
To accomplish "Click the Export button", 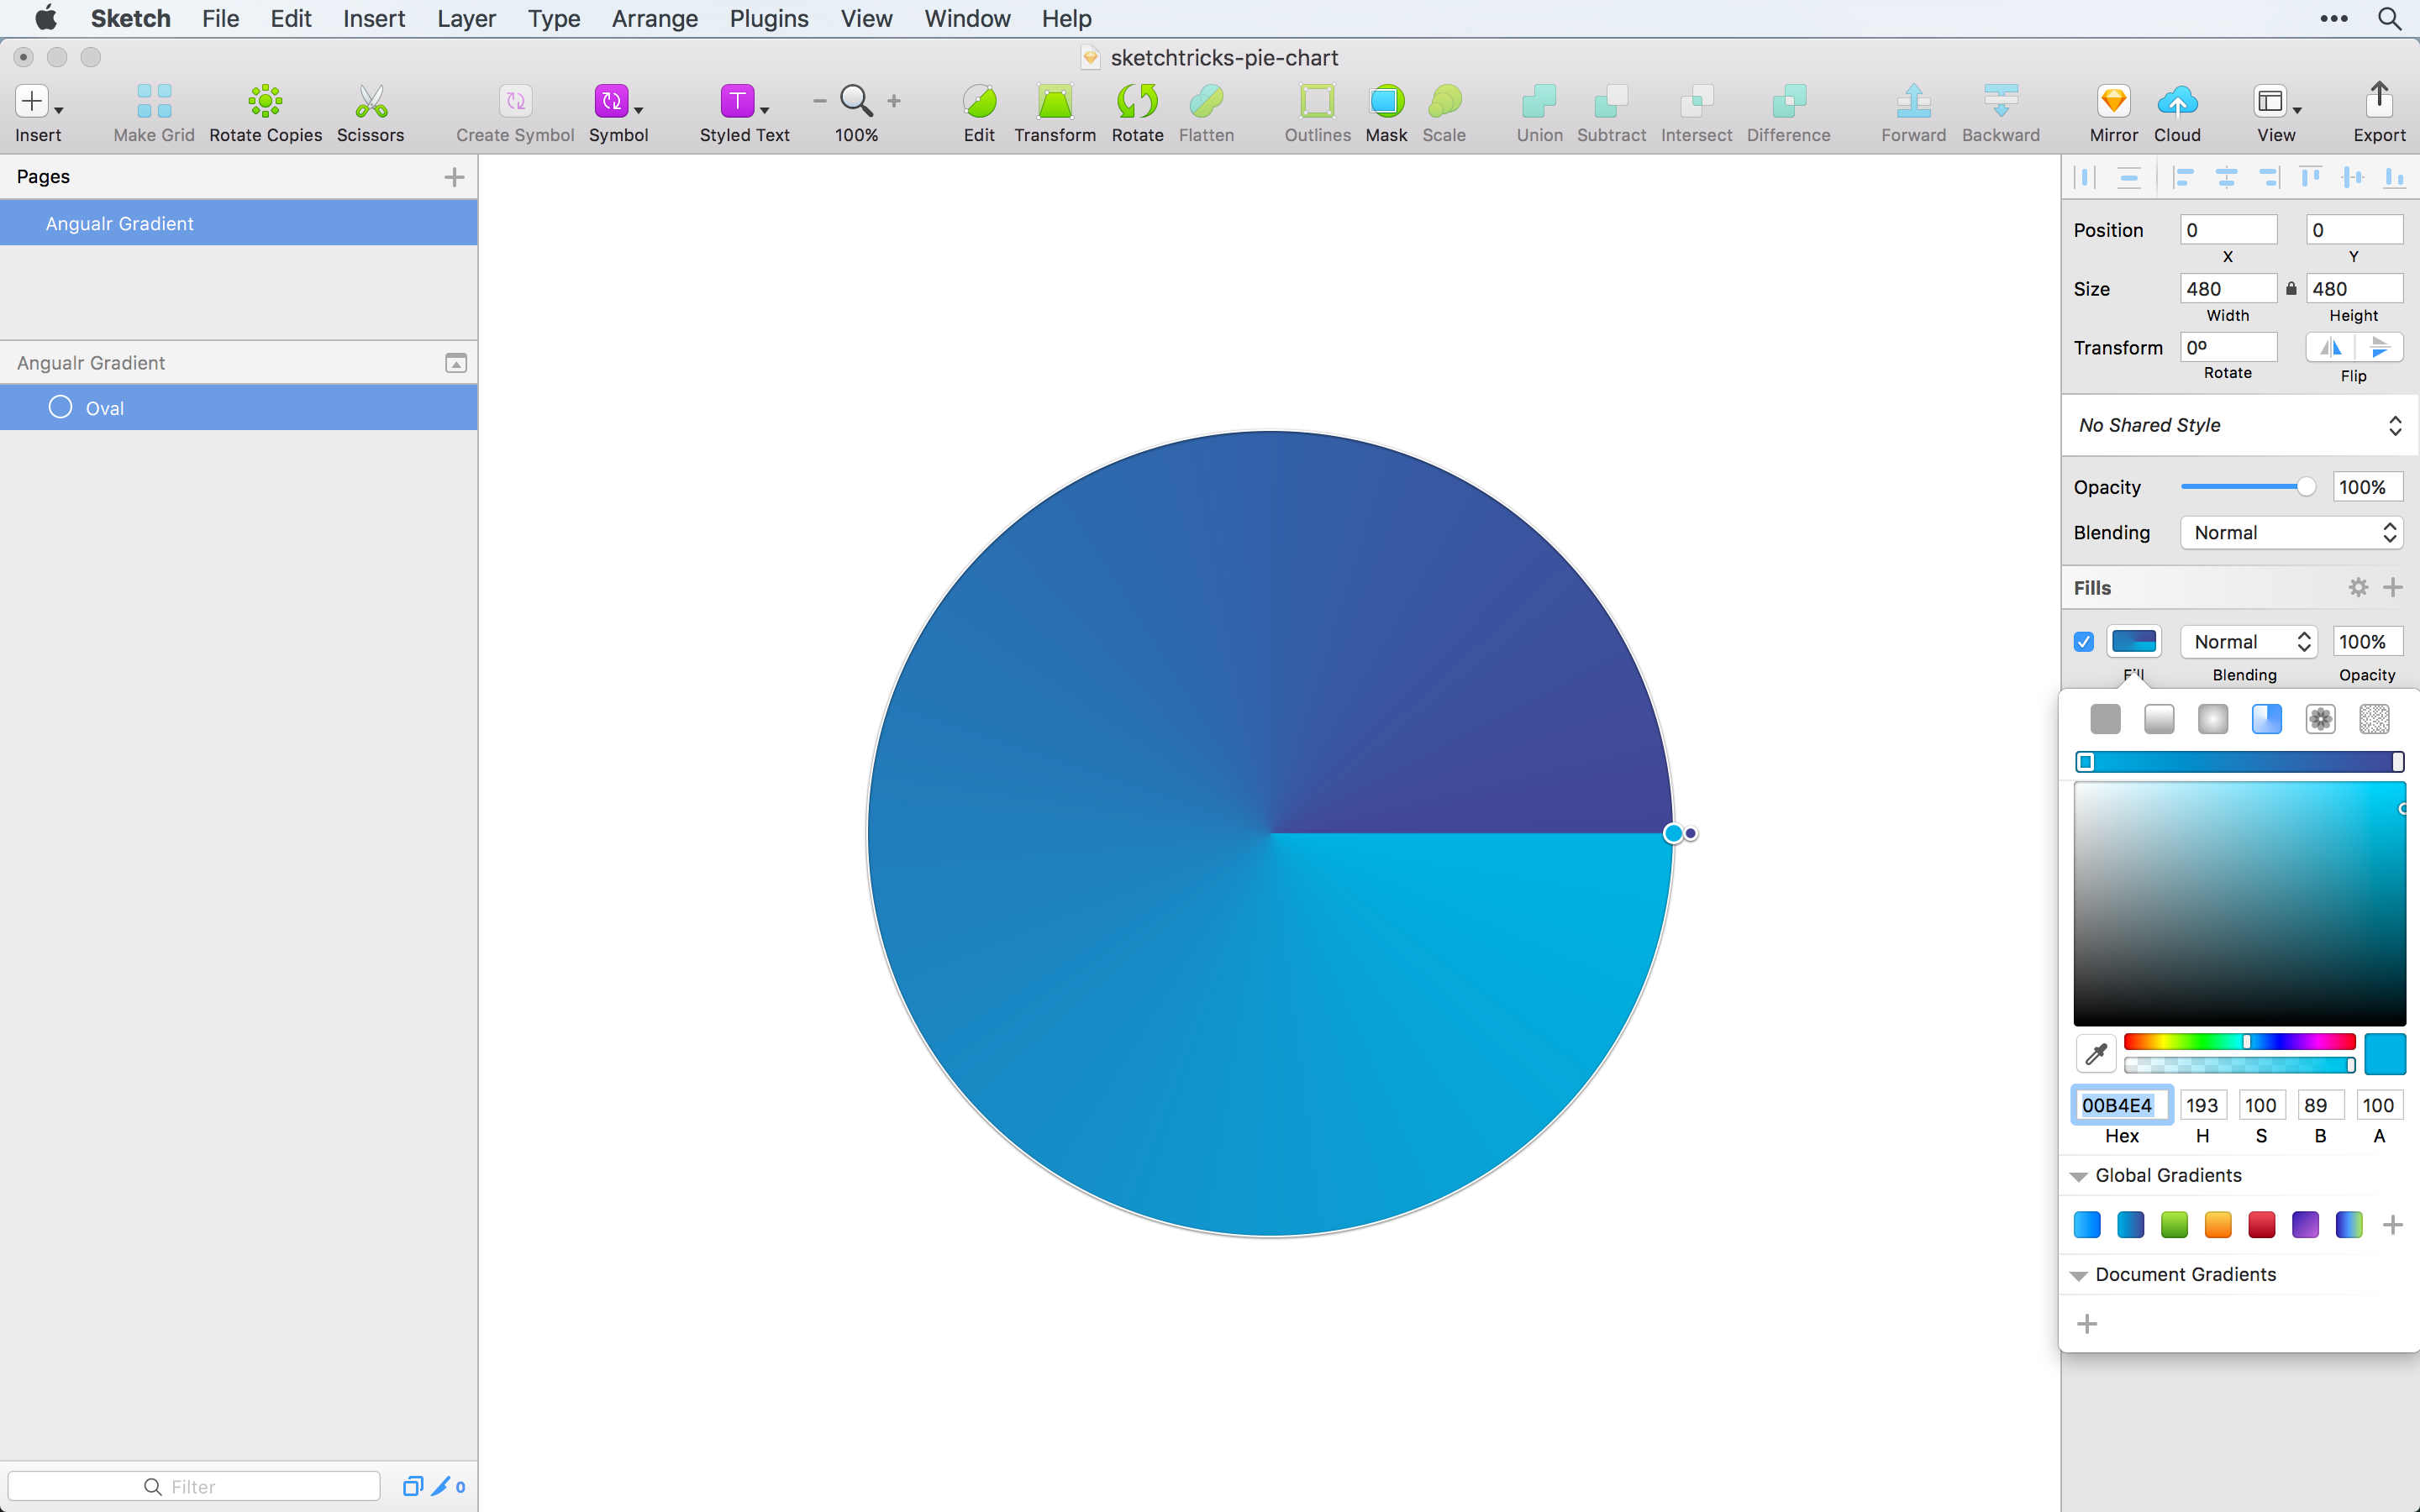I will tap(2380, 110).
